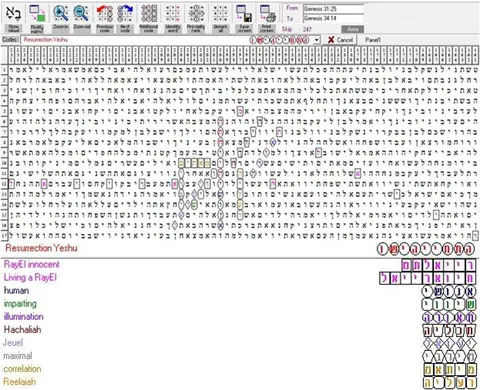480x390 pixels.
Task: Click the circled Hebrew letters beside human
Action: point(449,291)
